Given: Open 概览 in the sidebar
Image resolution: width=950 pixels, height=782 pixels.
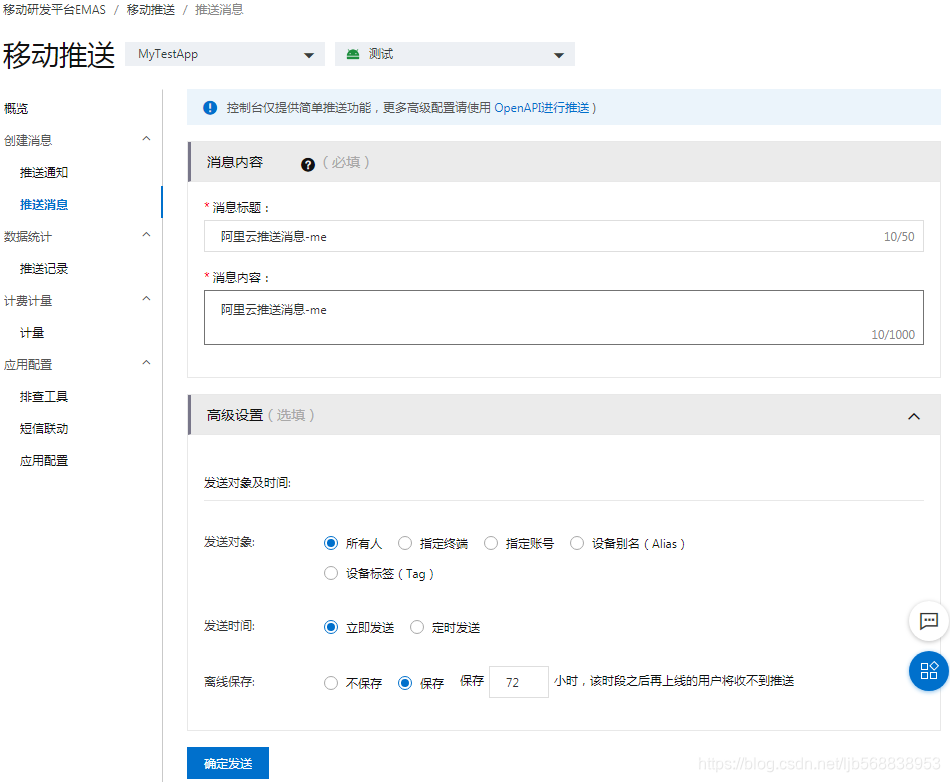Looking at the screenshot, I should 16,108.
